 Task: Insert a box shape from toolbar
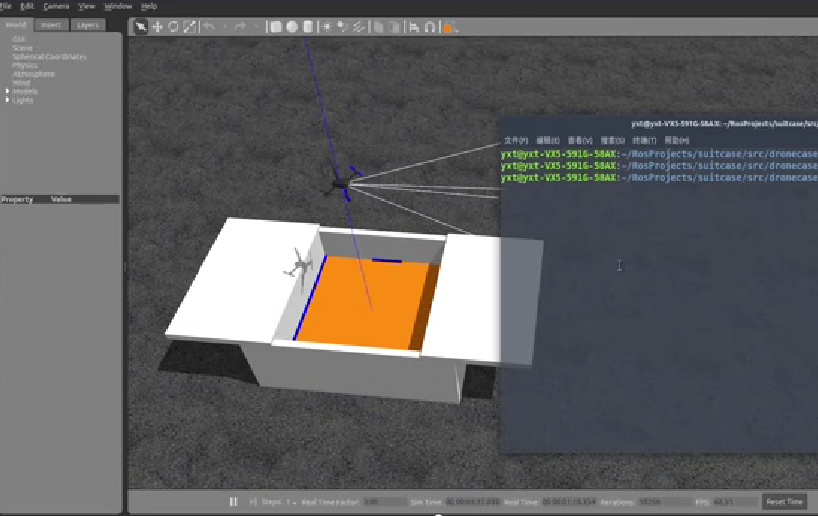point(276,27)
